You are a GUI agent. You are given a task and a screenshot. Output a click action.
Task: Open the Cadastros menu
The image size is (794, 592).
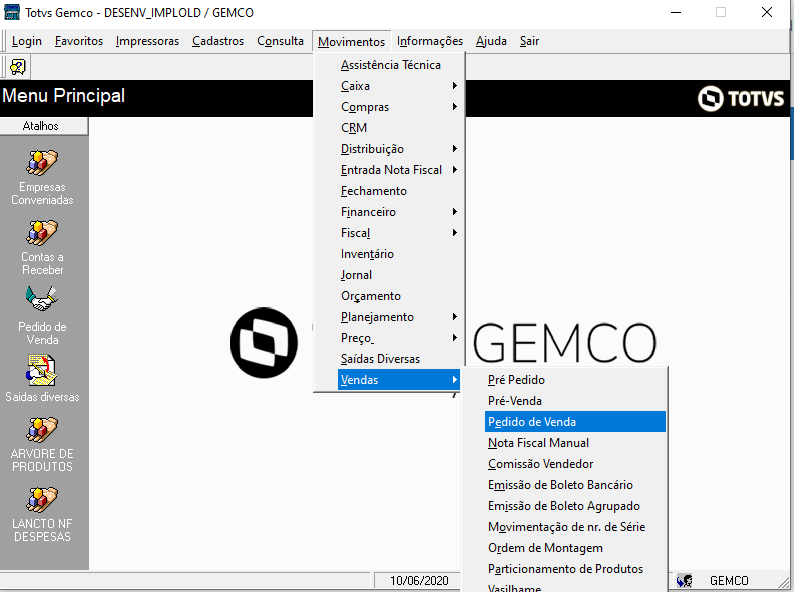tap(218, 41)
